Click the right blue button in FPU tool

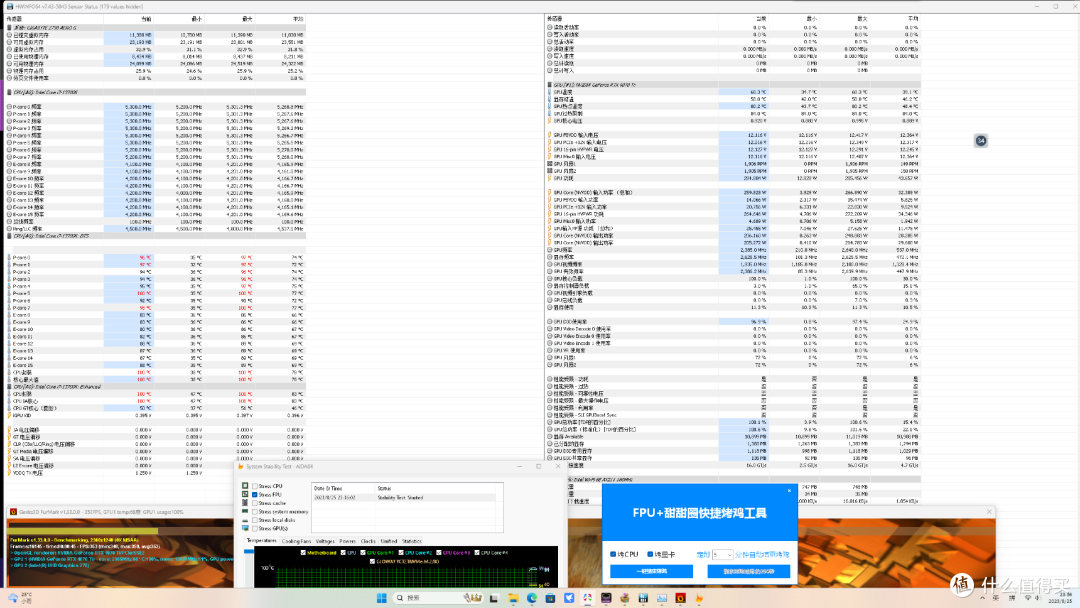[749, 572]
